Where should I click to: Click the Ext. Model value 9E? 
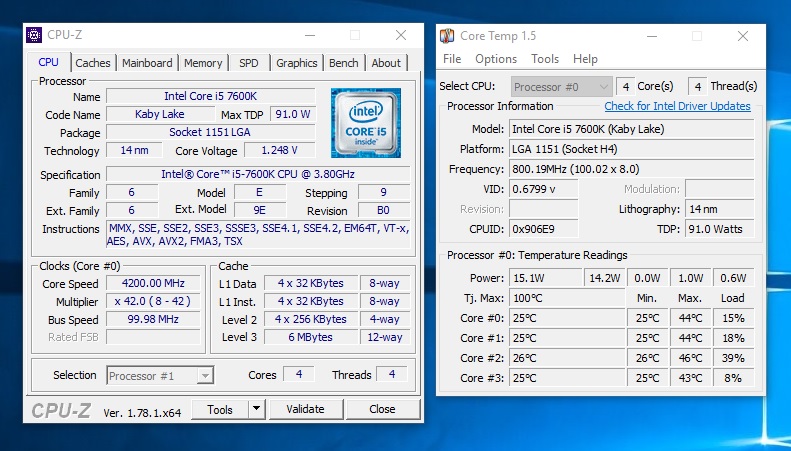tap(260, 210)
